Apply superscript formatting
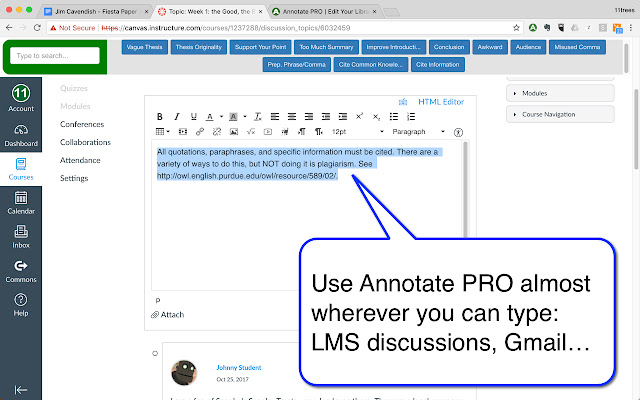 pyautogui.click(x=359, y=117)
